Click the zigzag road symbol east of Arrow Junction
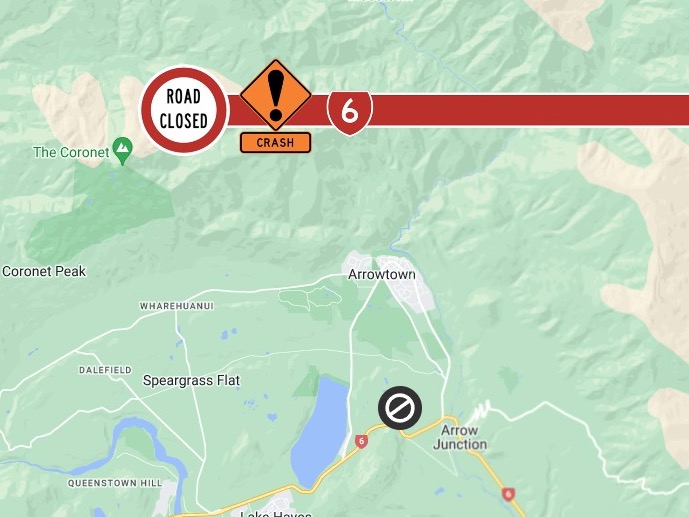The height and width of the screenshot is (517, 689). pyautogui.click(x=481, y=410)
